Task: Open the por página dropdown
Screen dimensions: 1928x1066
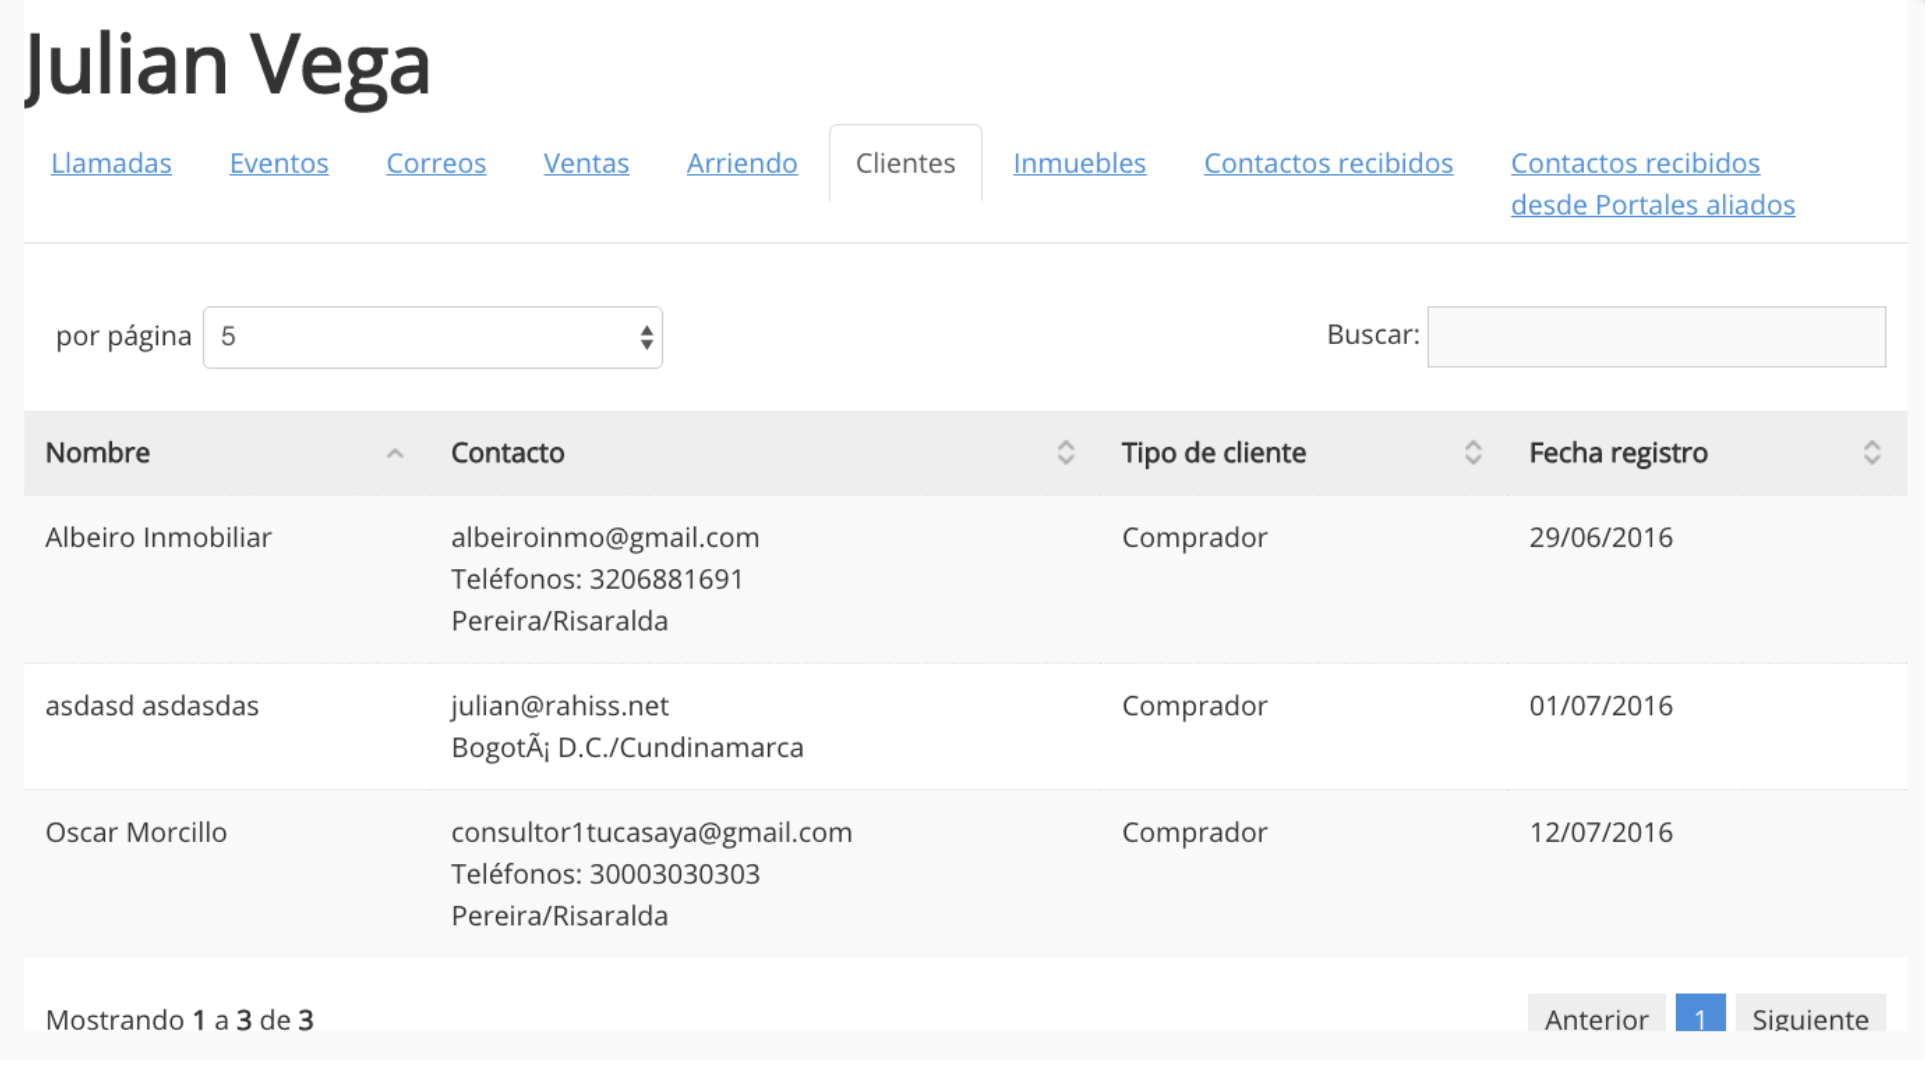Action: 432,337
